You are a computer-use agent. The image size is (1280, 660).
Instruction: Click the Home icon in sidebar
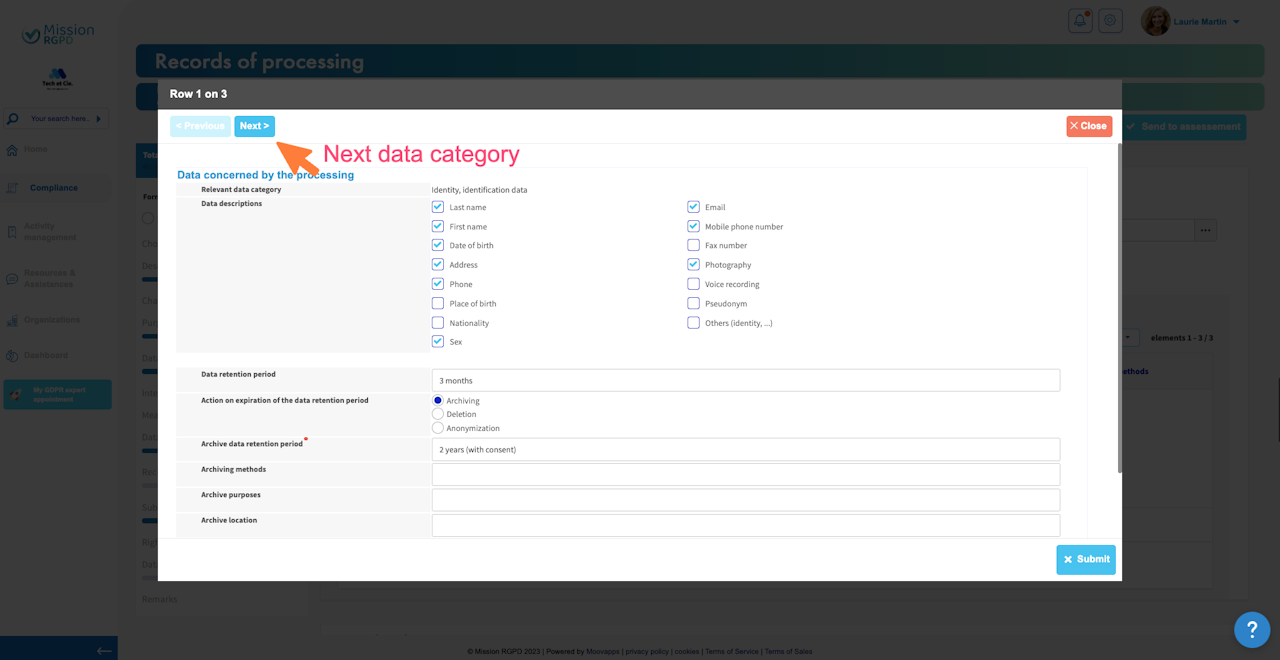pyautogui.click(x=12, y=150)
